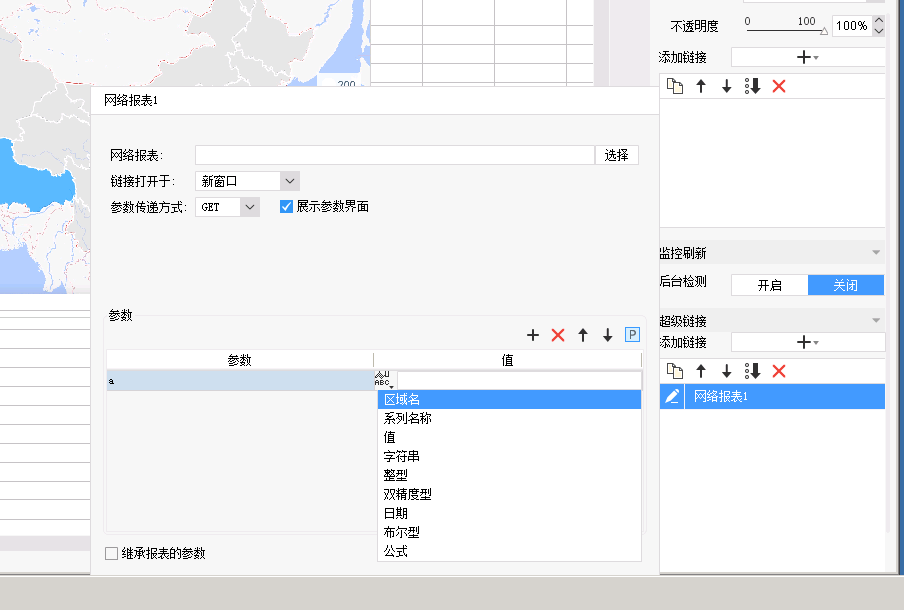This screenshot has height=610, width=904.
Task: Open upper 添加链接 plus dropdown
Action: [x=808, y=57]
